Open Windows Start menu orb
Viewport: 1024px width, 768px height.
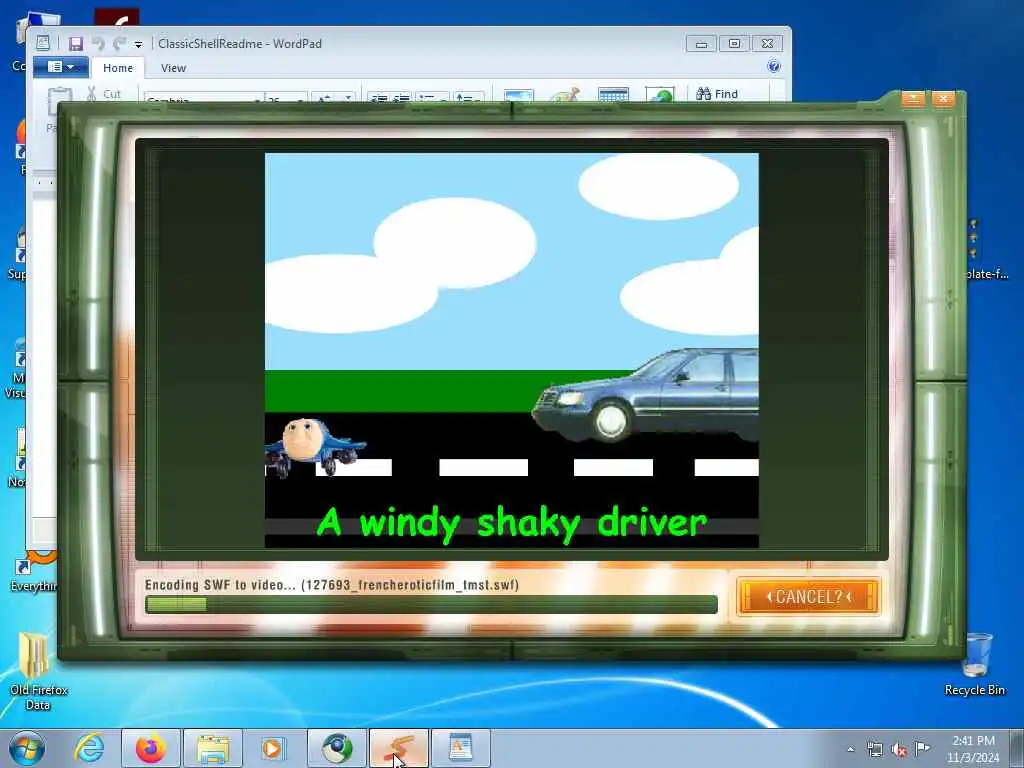click(27, 748)
